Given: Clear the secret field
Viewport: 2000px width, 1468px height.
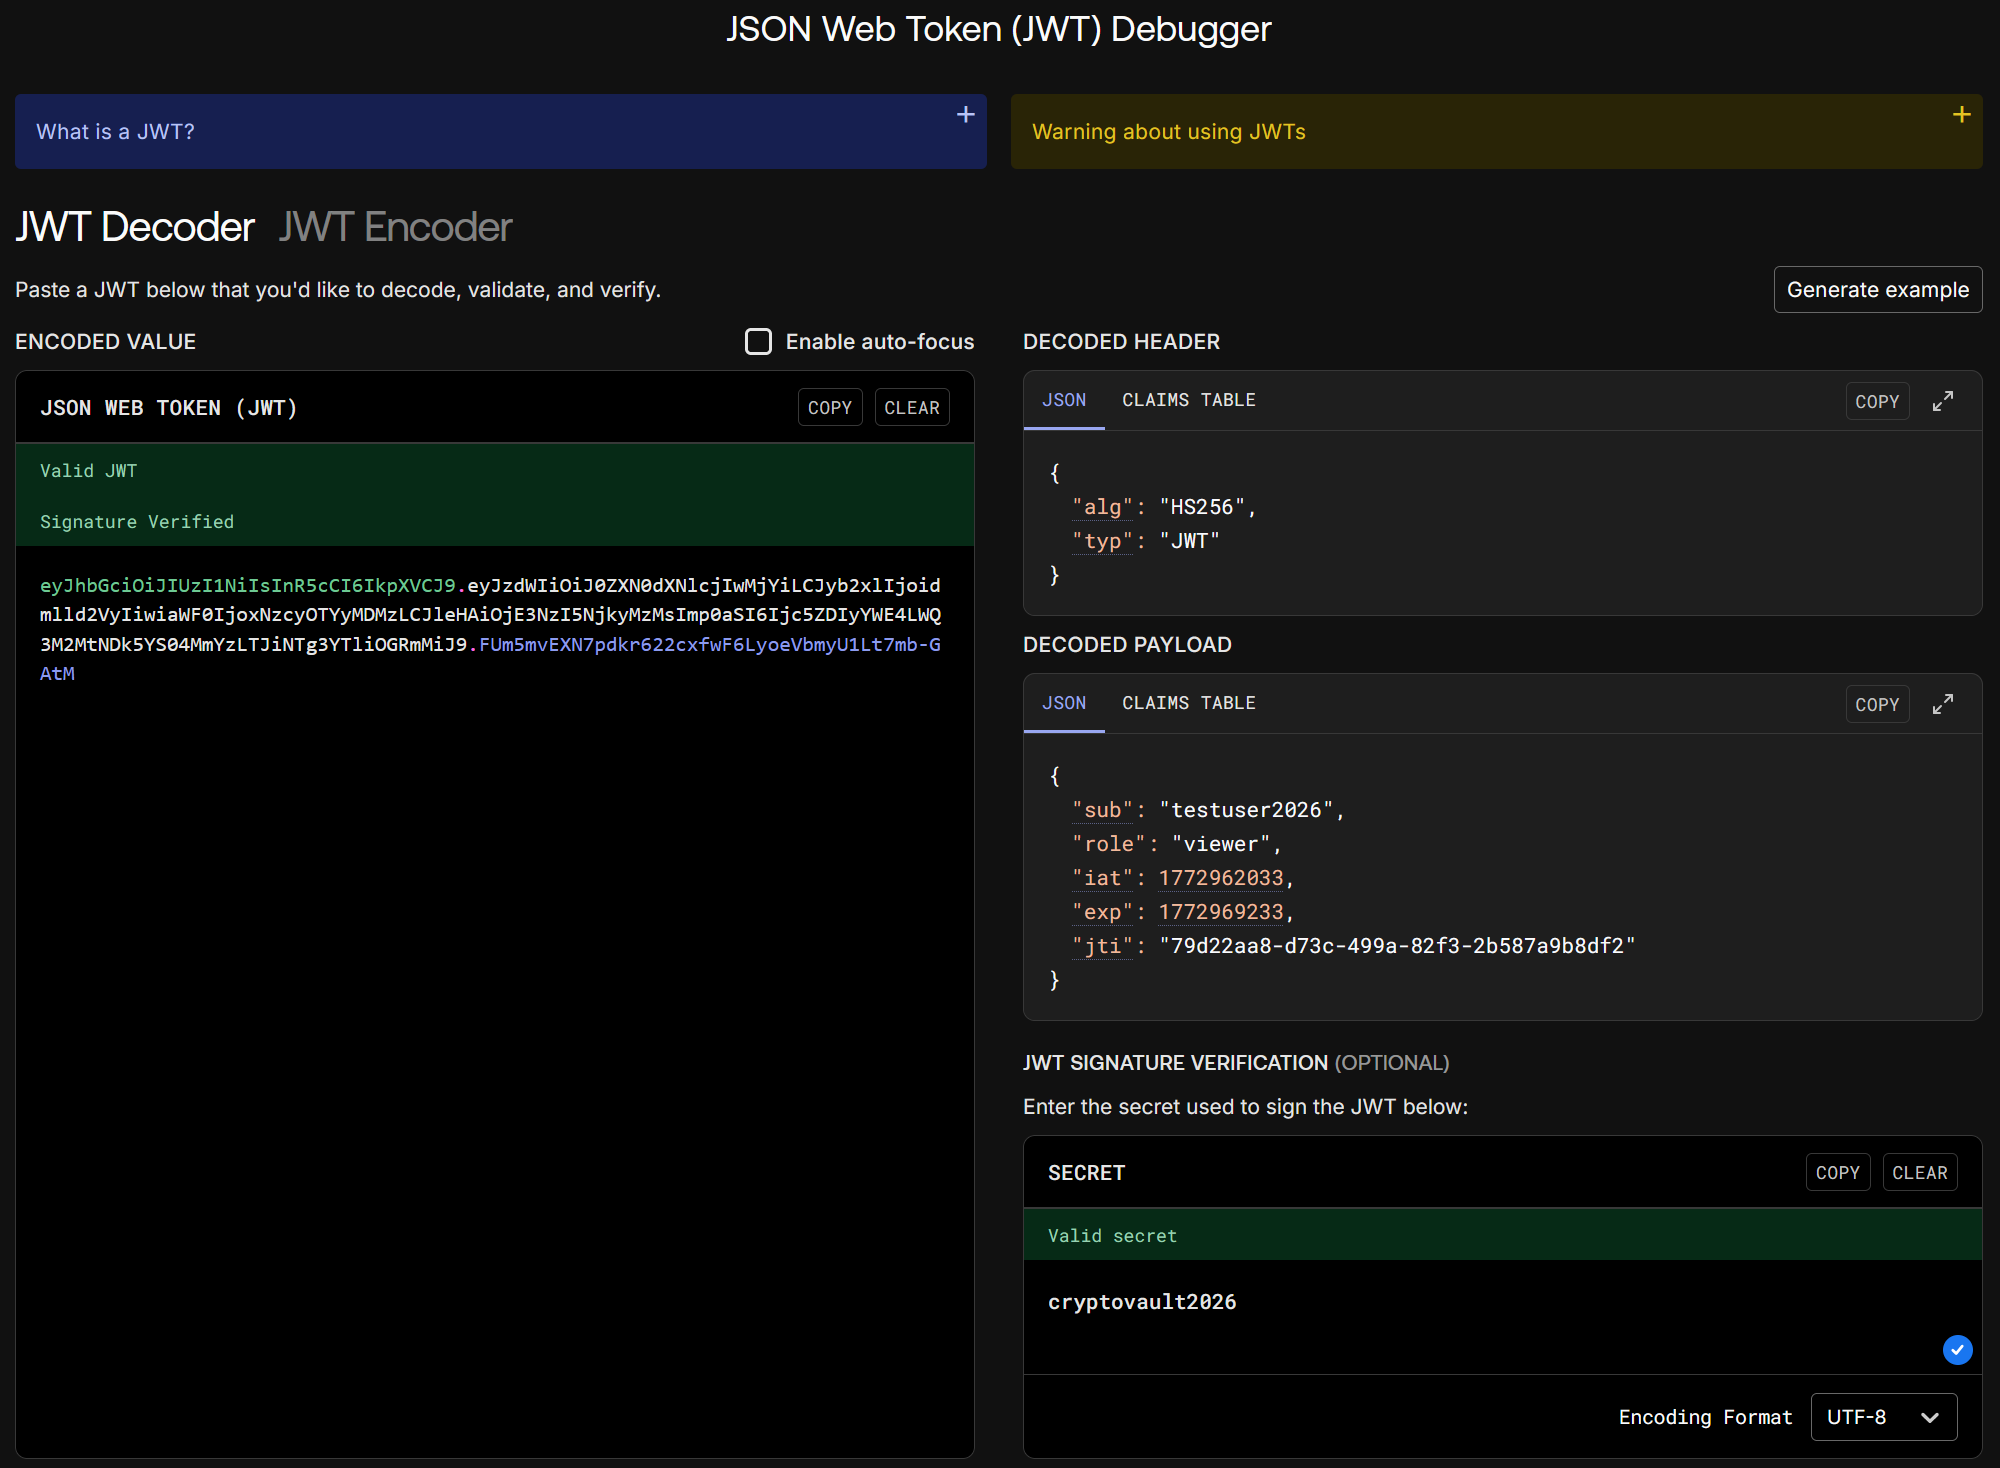Looking at the screenshot, I should [x=1919, y=1172].
